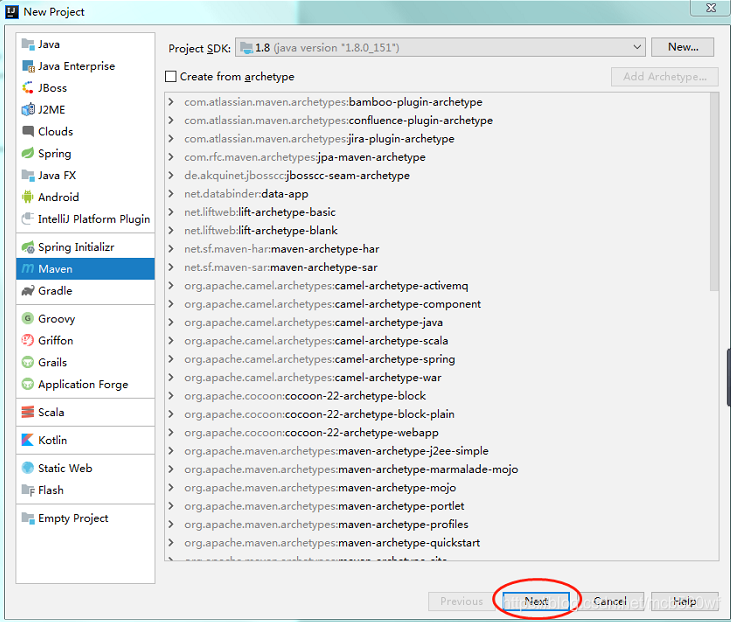Image resolution: width=731 pixels, height=622 pixels.
Task: Click the Cancel button
Action: coord(610,601)
